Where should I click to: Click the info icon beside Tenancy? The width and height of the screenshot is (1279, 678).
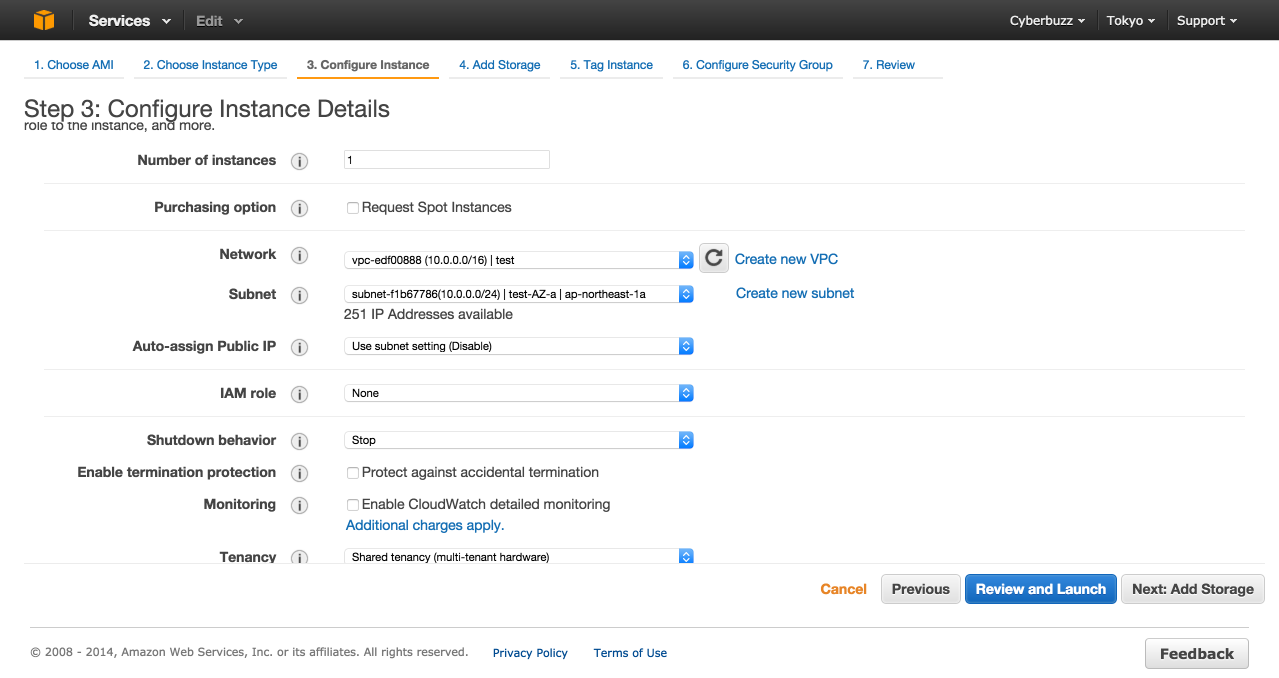[x=299, y=557]
